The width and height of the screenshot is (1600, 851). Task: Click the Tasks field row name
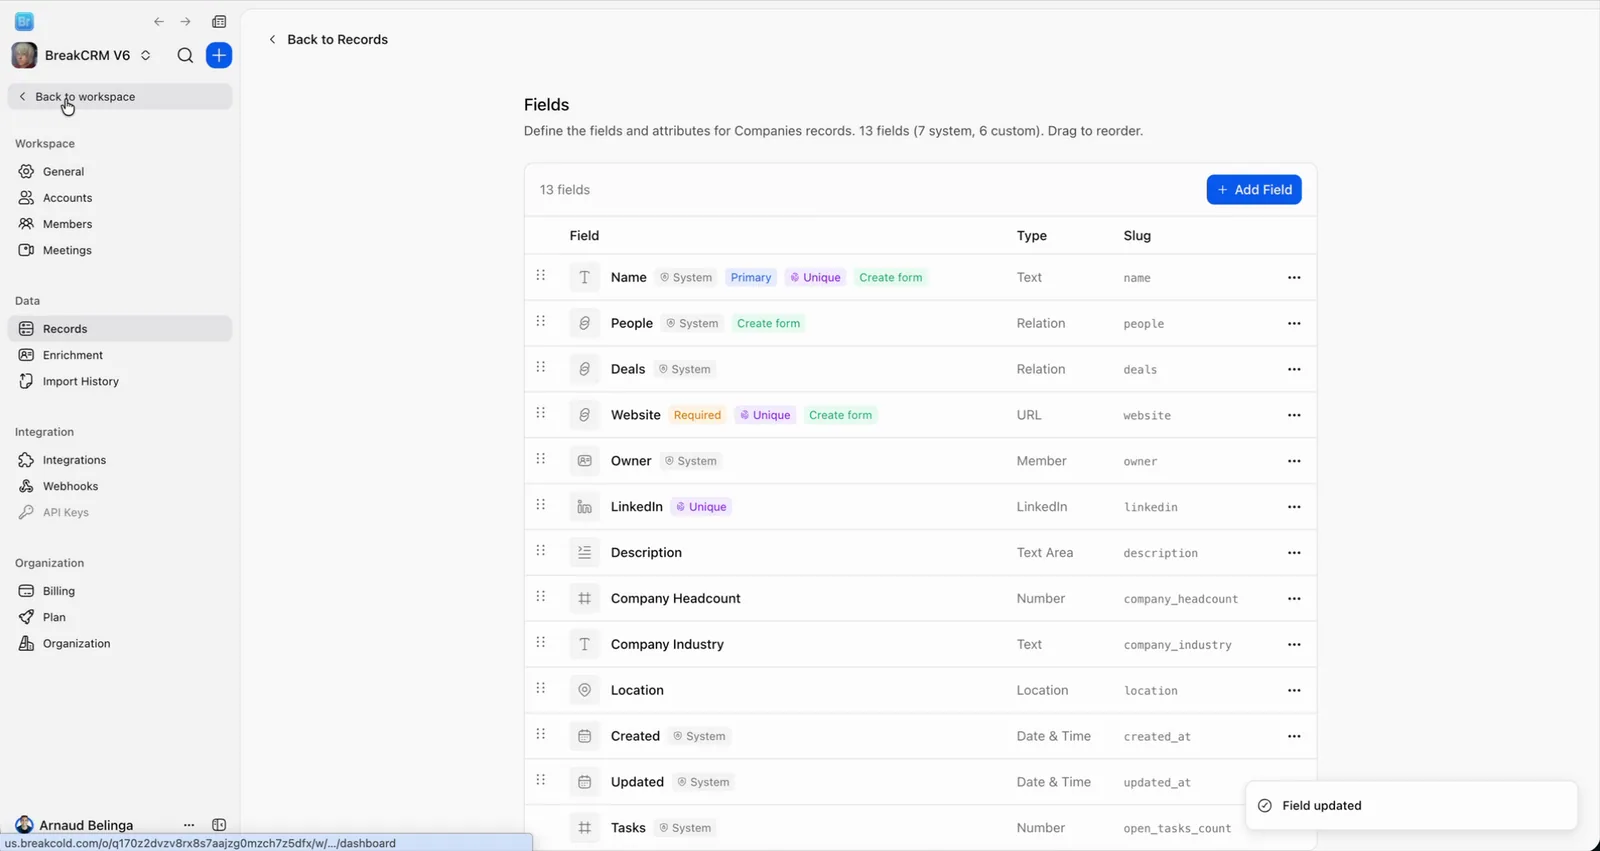pyautogui.click(x=628, y=828)
